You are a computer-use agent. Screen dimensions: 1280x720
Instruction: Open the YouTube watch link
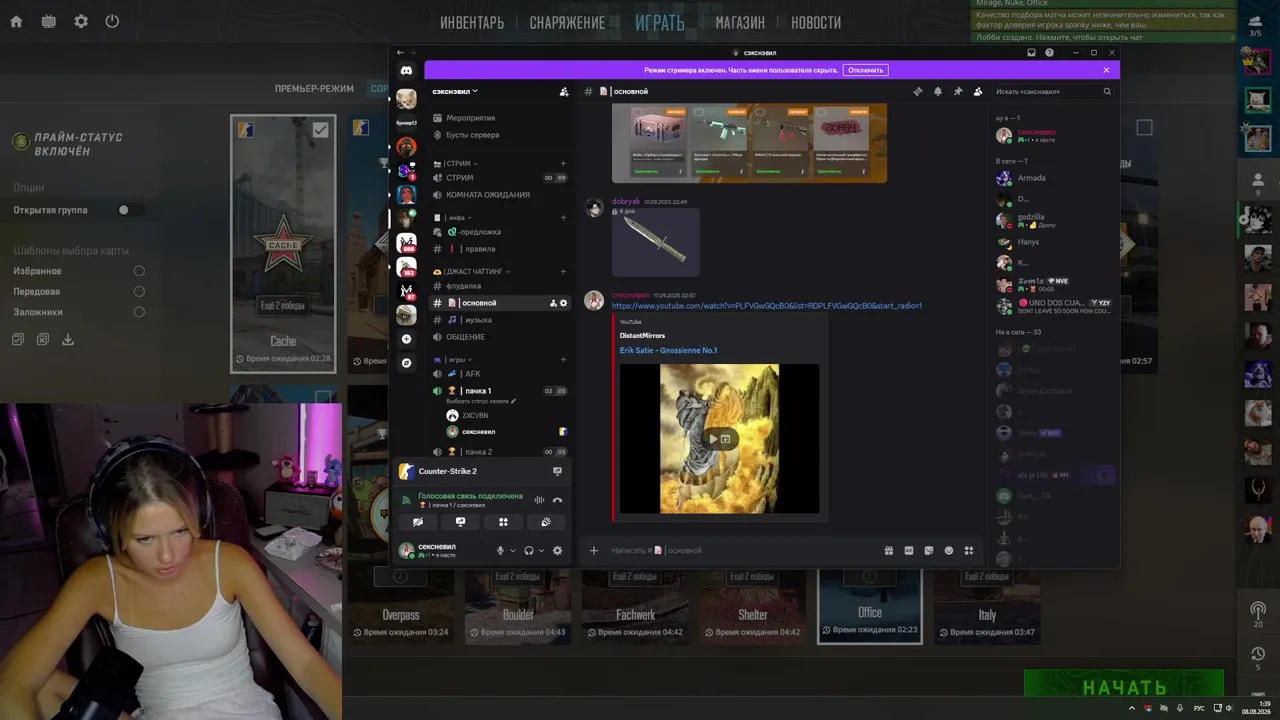pyautogui.click(x=767, y=305)
